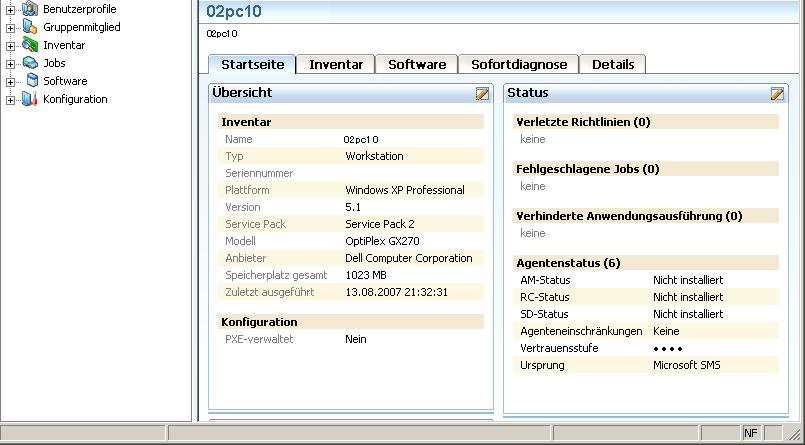Click the Software tree node icon
The width and height of the screenshot is (805, 445).
32,81
